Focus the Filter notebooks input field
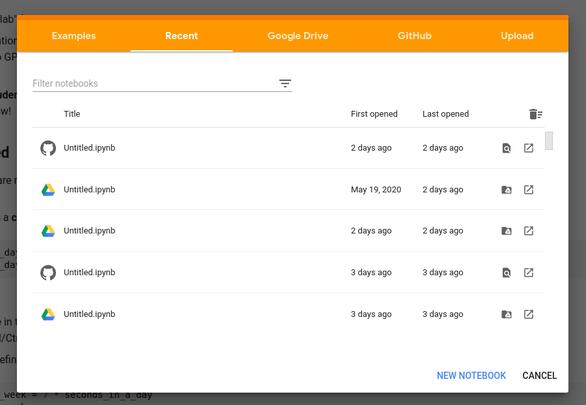Image resolution: width=586 pixels, height=405 pixels. (x=153, y=83)
